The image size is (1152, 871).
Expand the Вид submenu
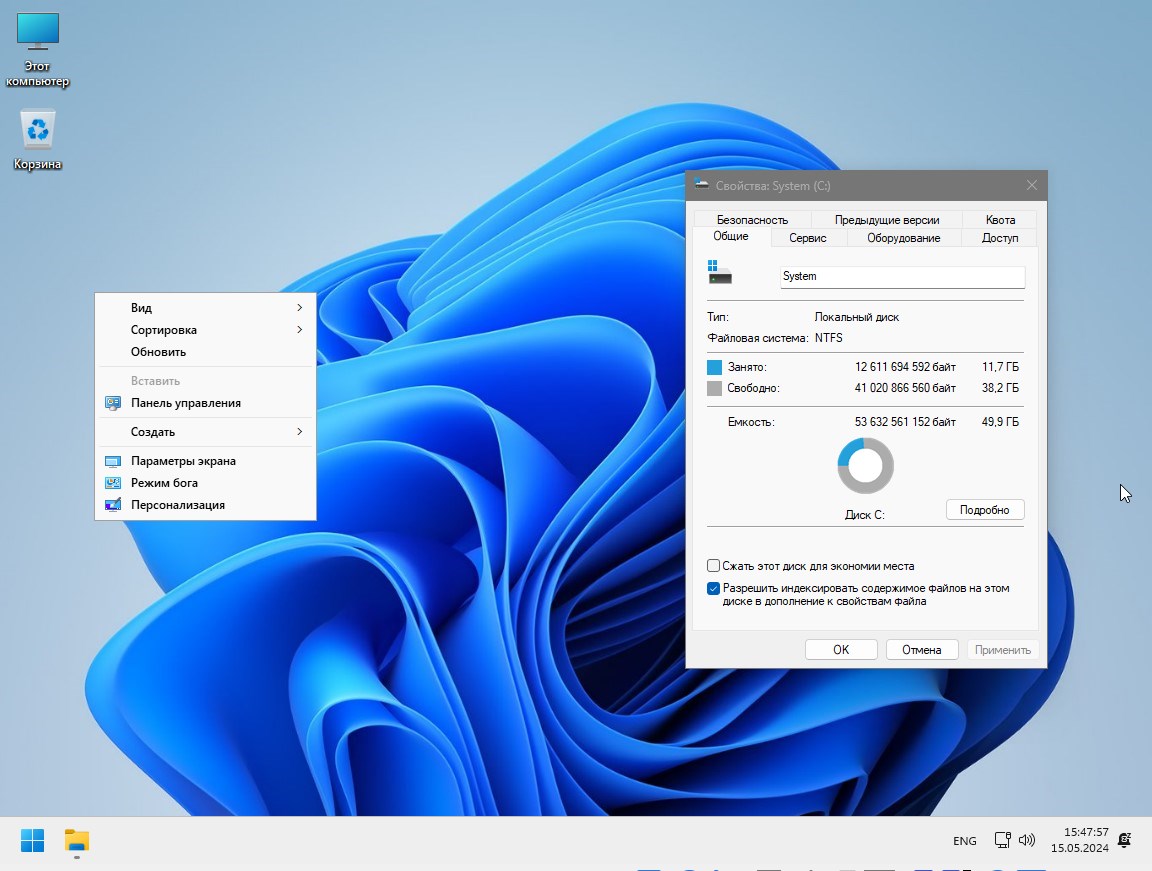(x=141, y=308)
